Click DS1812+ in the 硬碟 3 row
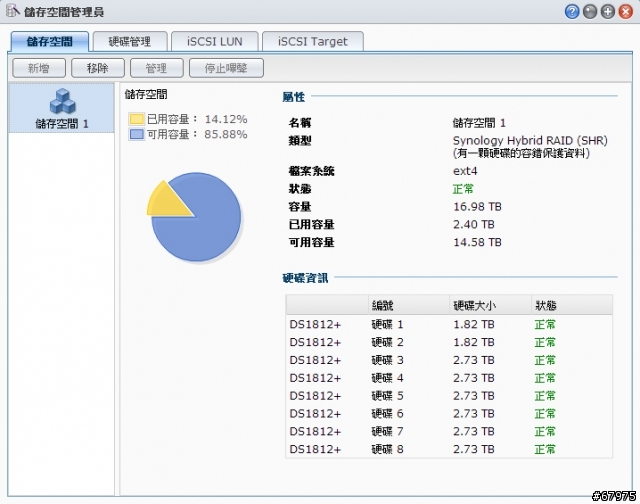This screenshot has width=640, height=504. coord(315,360)
